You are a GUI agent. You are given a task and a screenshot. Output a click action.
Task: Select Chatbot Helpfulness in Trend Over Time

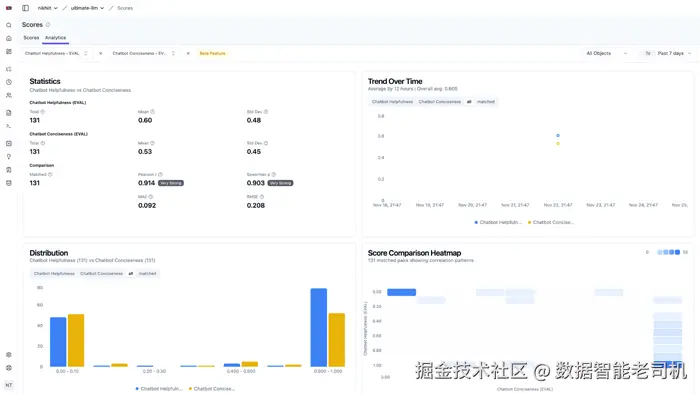(x=392, y=102)
